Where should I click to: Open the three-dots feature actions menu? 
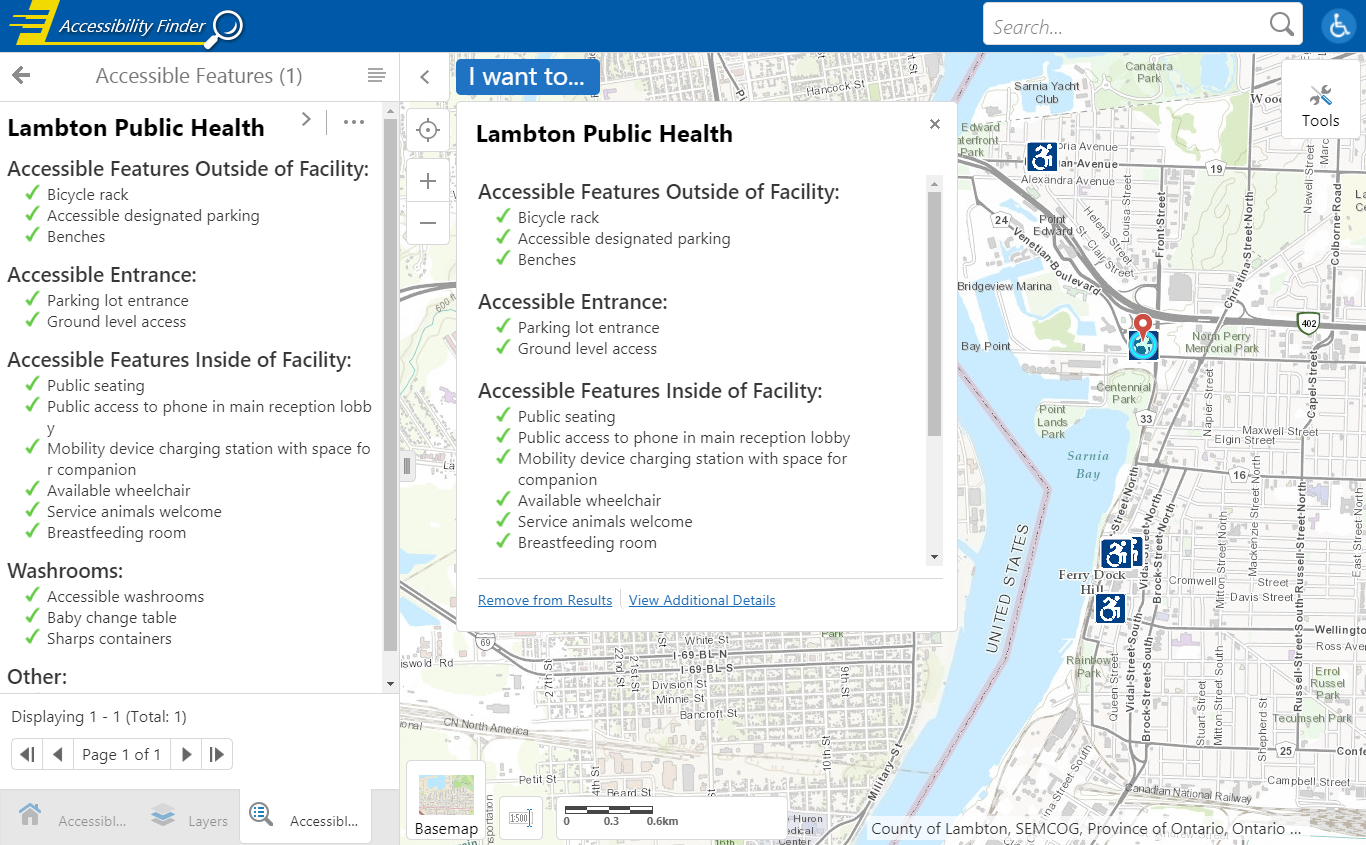coord(354,122)
